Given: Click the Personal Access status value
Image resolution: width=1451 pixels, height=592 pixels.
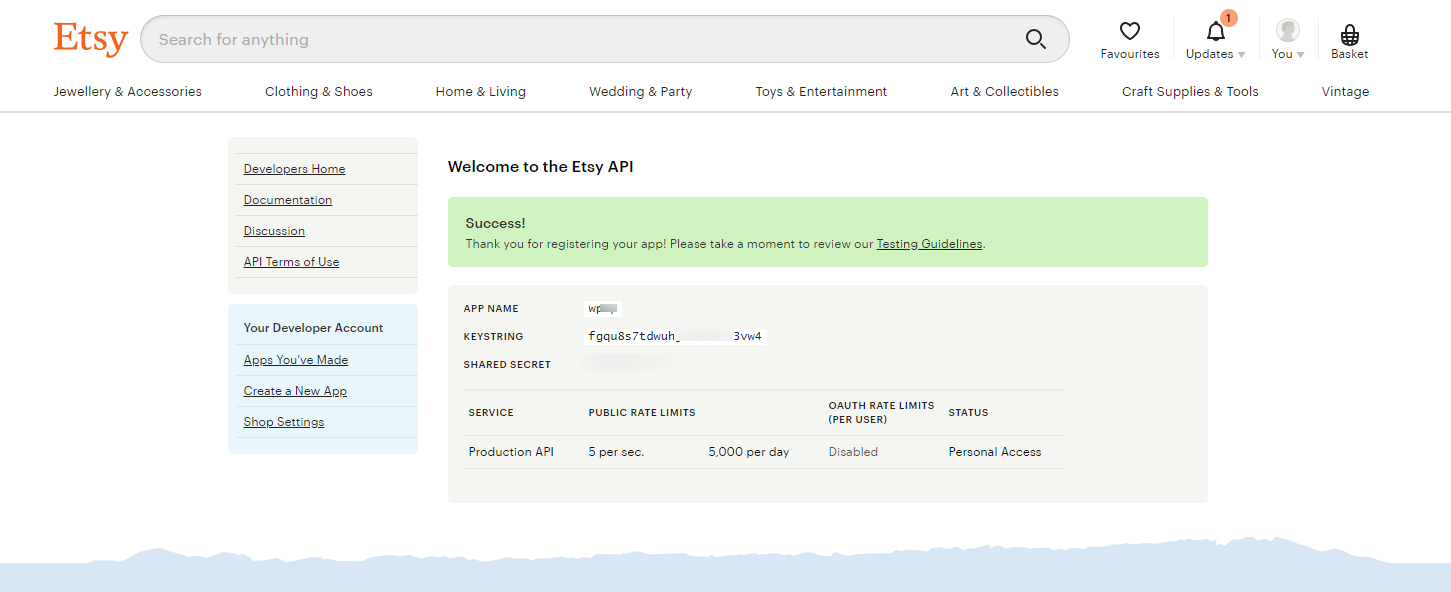Looking at the screenshot, I should 995,452.
